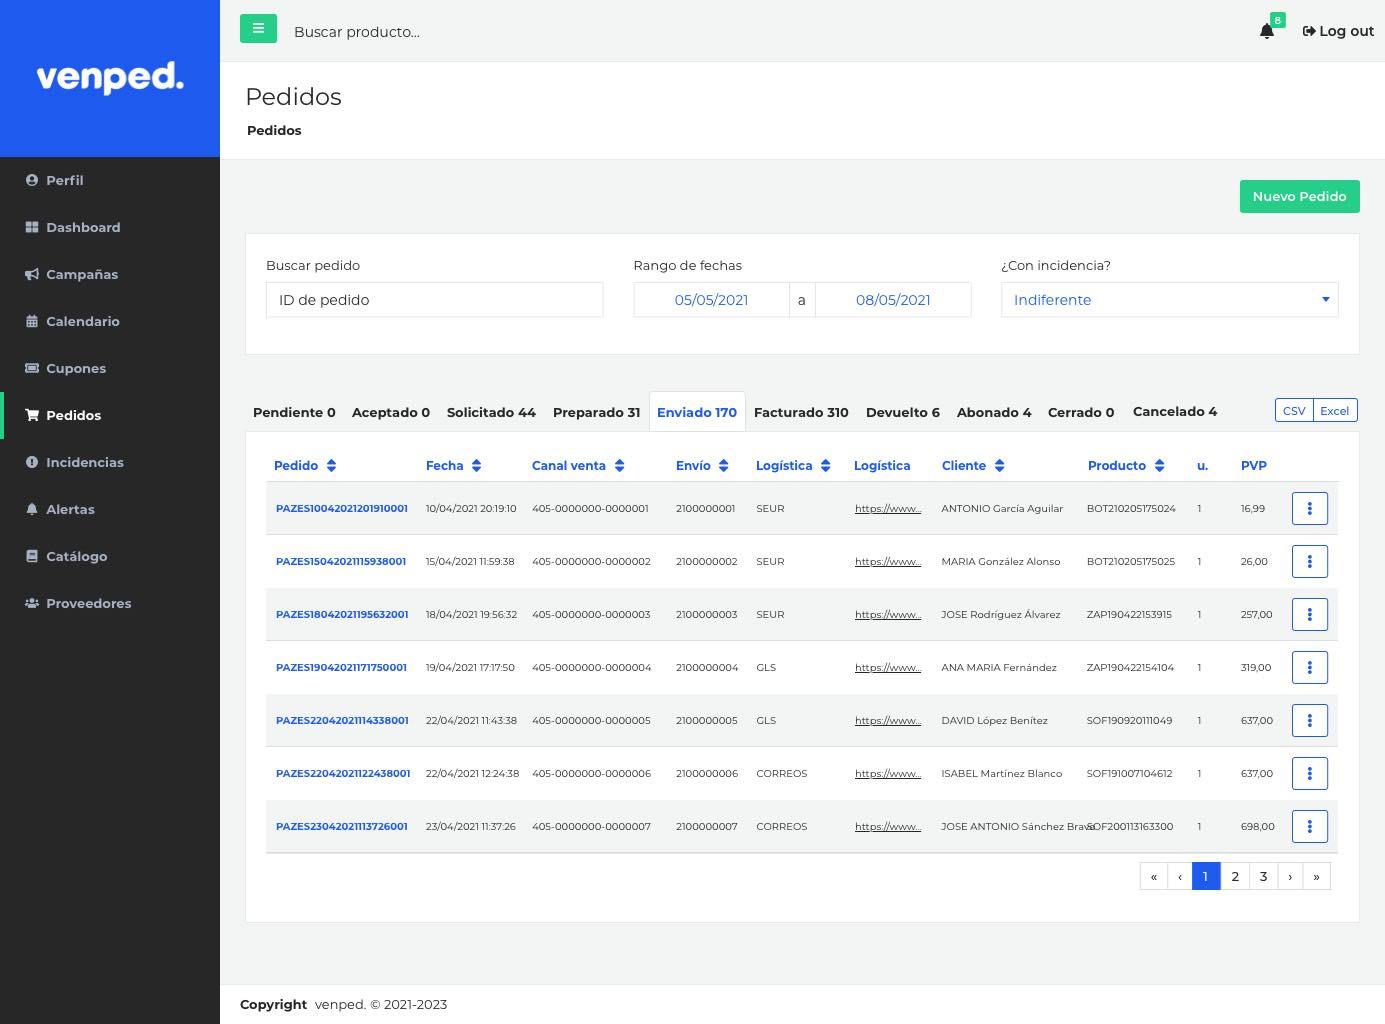Image resolution: width=1385 pixels, height=1024 pixels.
Task: Click the Nuevo Pedido button
Action: pyautogui.click(x=1299, y=196)
